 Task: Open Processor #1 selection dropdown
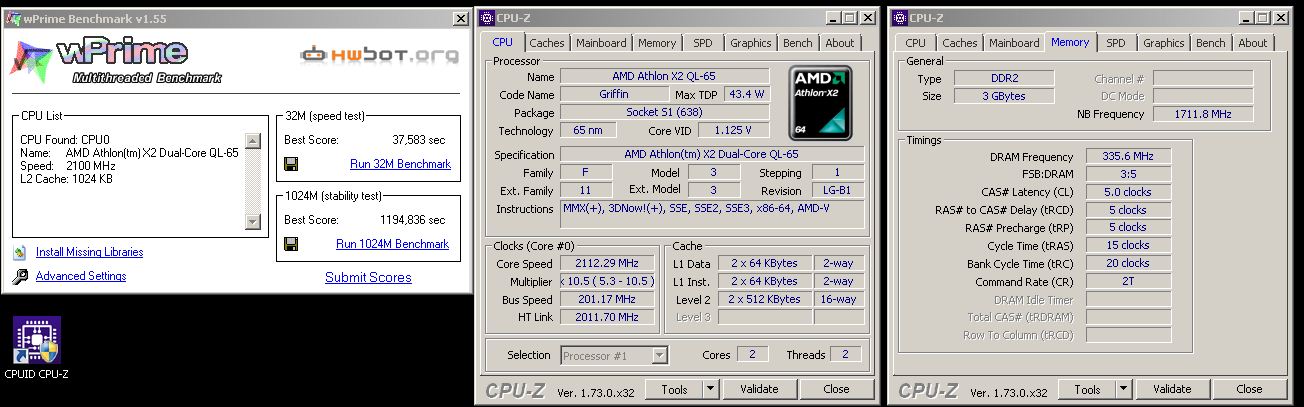[x=614, y=355]
